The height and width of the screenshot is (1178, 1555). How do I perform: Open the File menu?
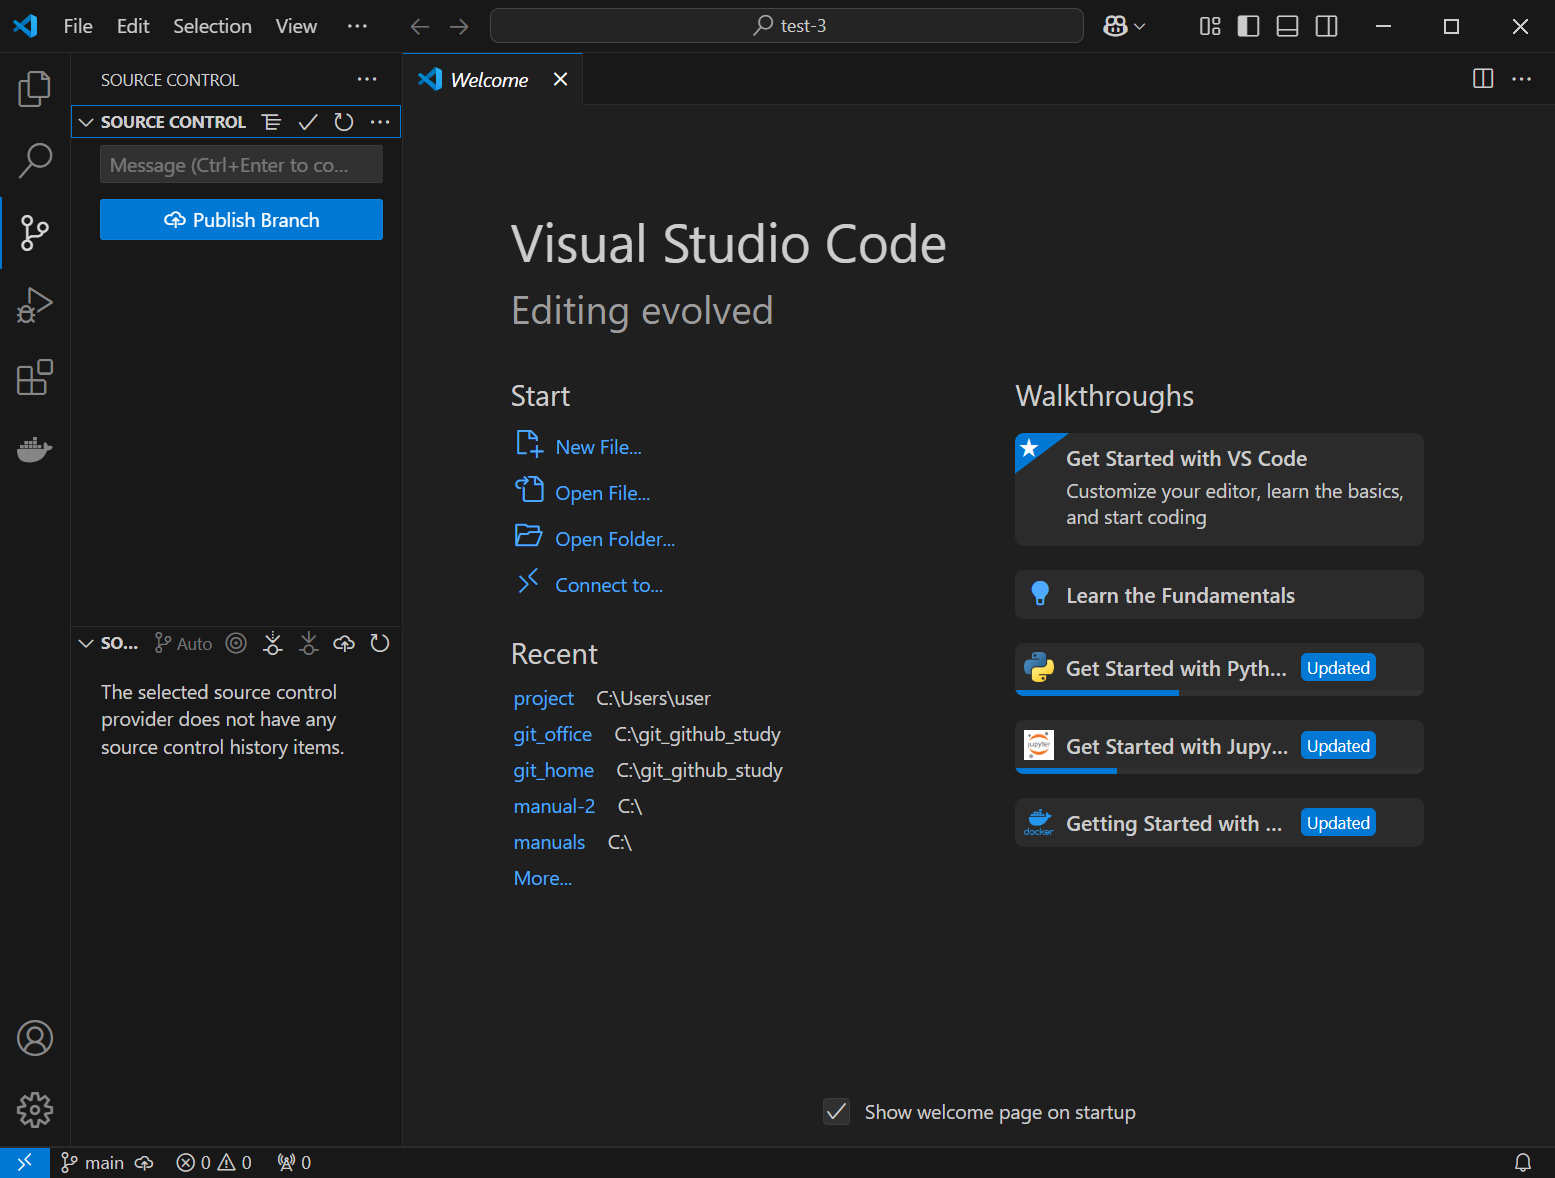click(x=77, y=26)
